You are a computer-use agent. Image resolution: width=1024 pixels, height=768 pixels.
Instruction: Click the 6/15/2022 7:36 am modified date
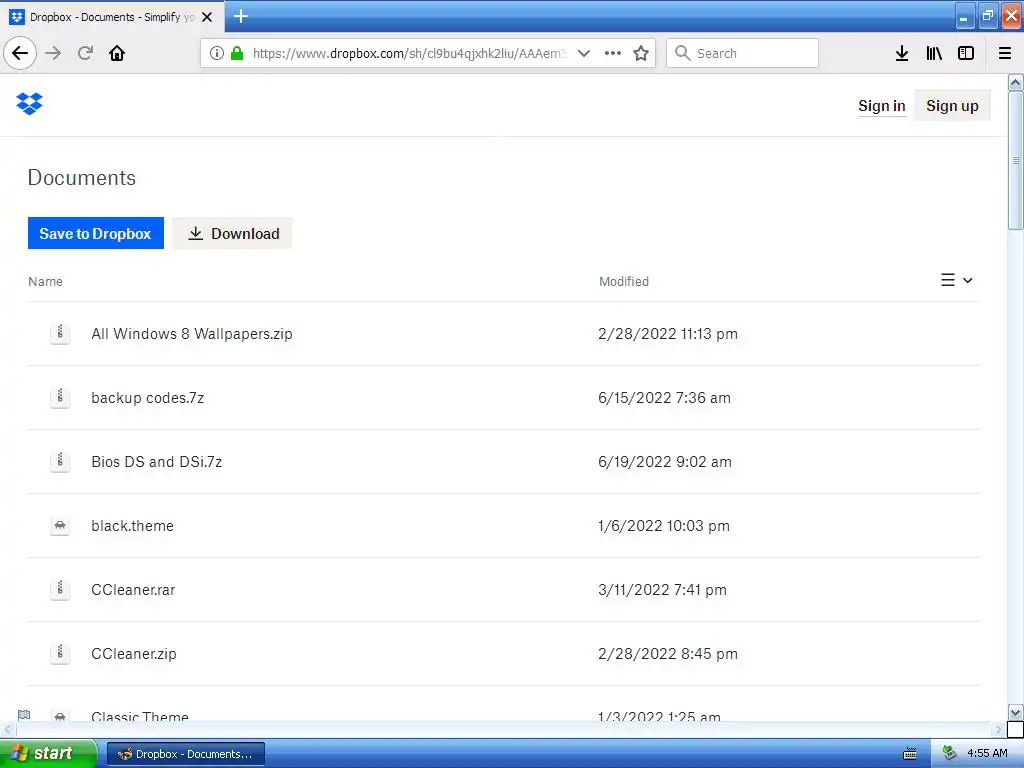(664, 398)
